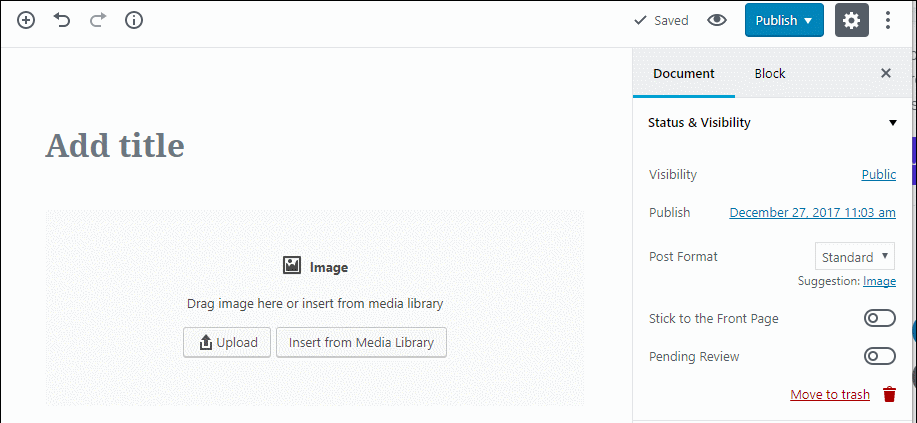Enable Stick to the Front Page toggle

880,319
